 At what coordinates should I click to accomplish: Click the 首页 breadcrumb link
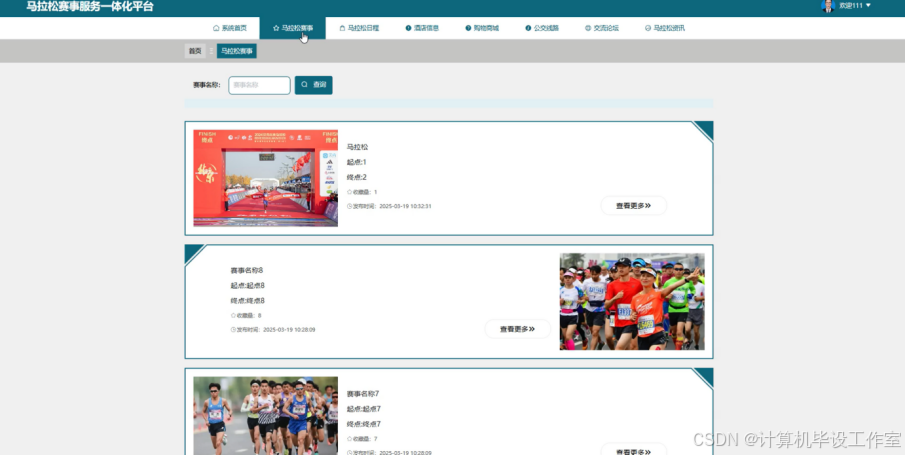point(195,51)
